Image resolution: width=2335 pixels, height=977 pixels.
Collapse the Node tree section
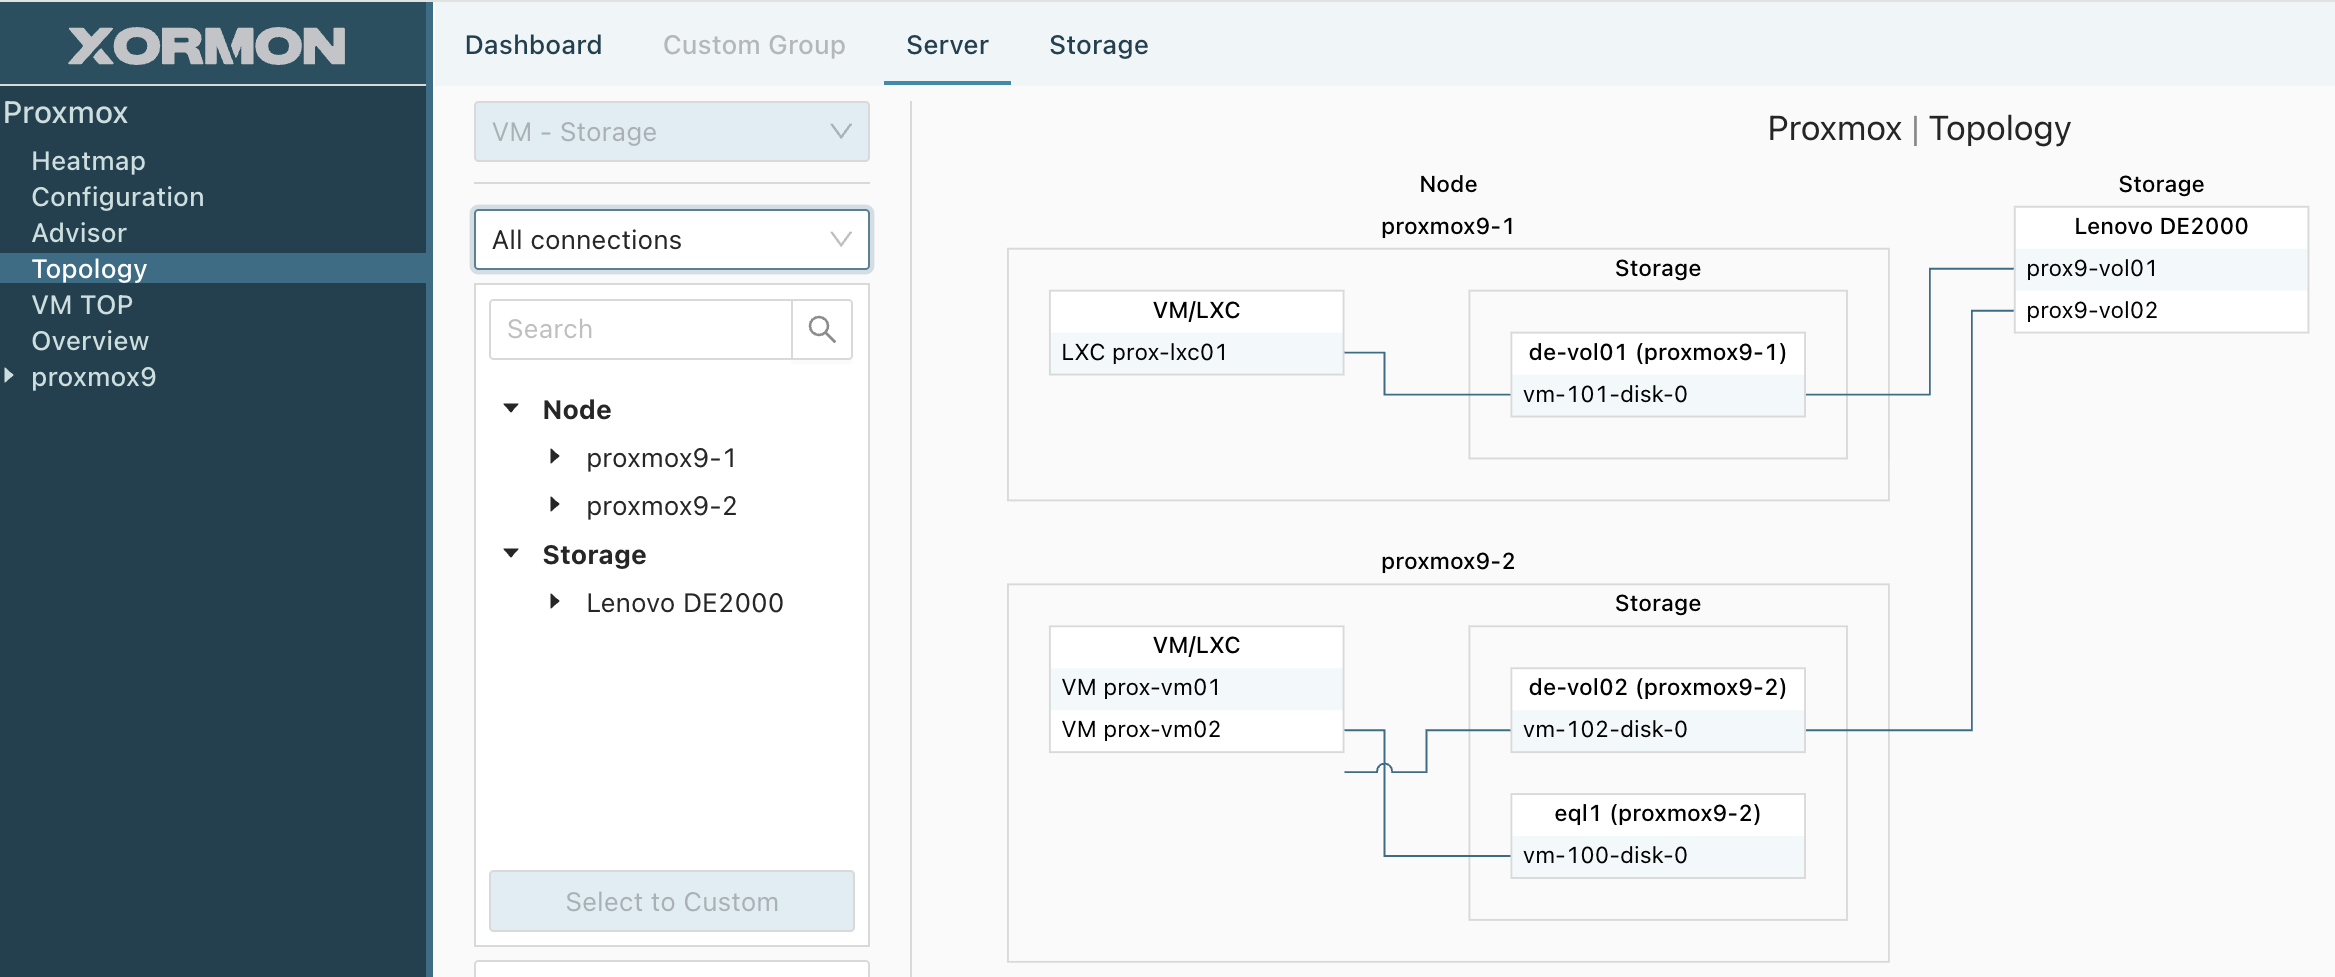[x=511, y=408]
